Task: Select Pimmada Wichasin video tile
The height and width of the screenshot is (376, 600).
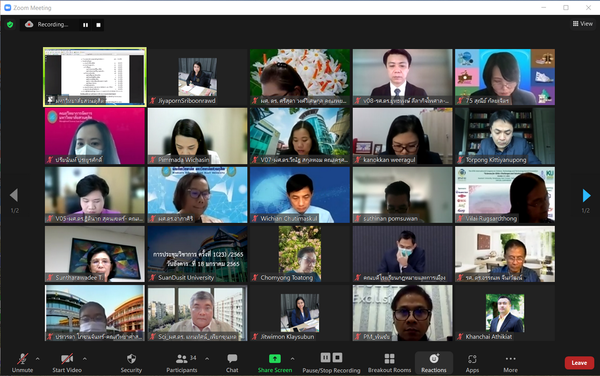Action: pyautogui.click(x=197, y=136)
